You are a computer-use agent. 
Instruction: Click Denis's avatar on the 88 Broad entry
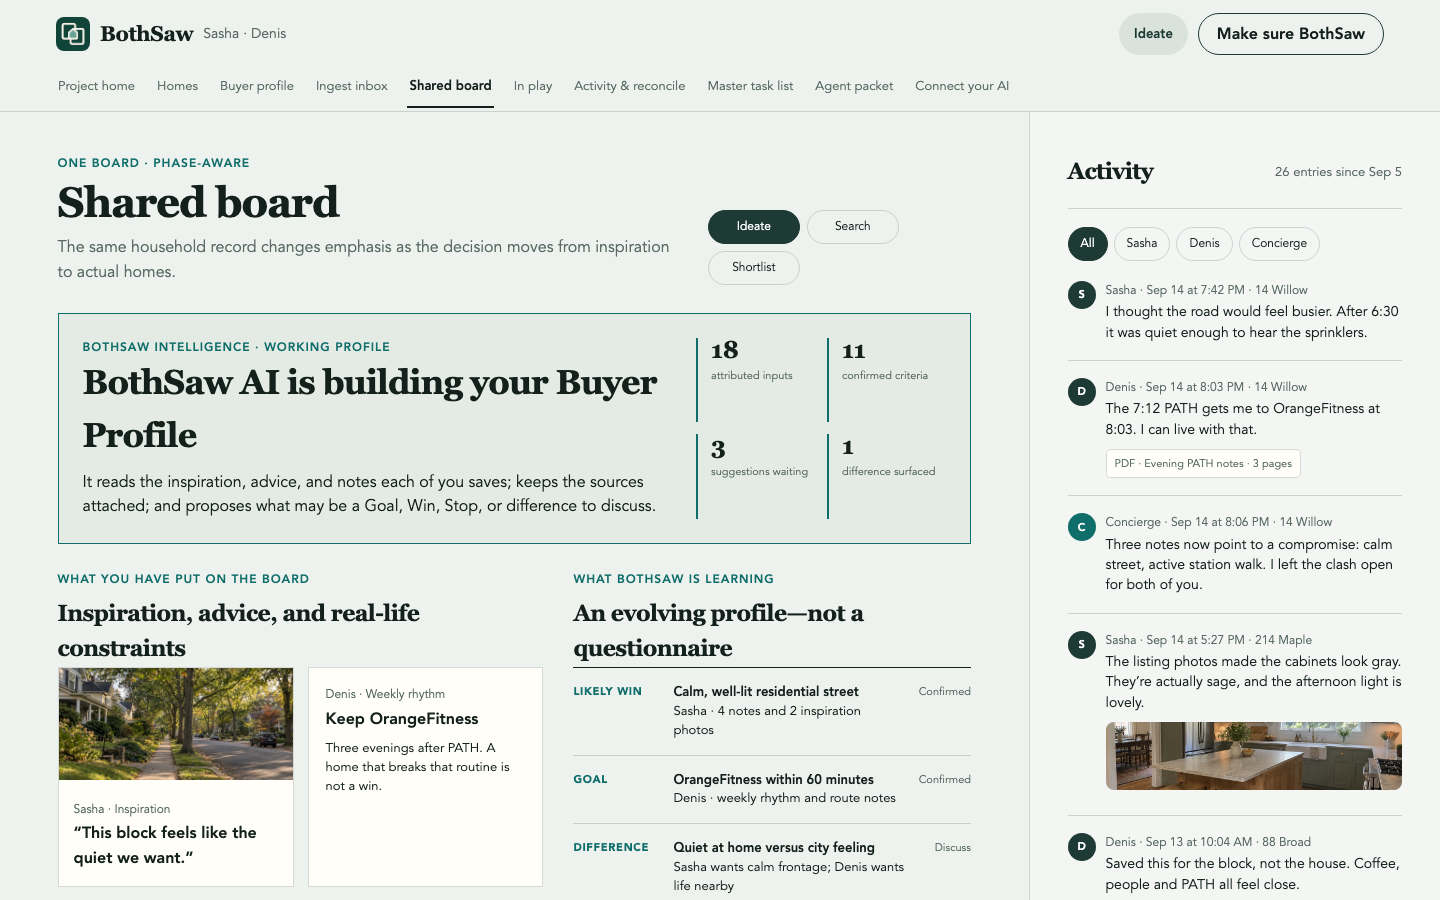click(x=1081, y=847)
